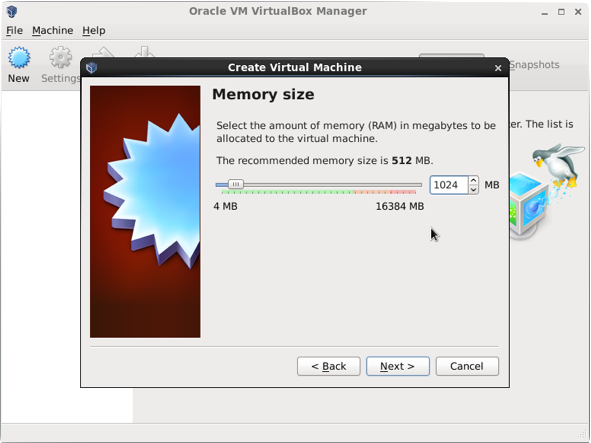
Task: Click the memory slider track near 16384 MB
Action: 416,185
